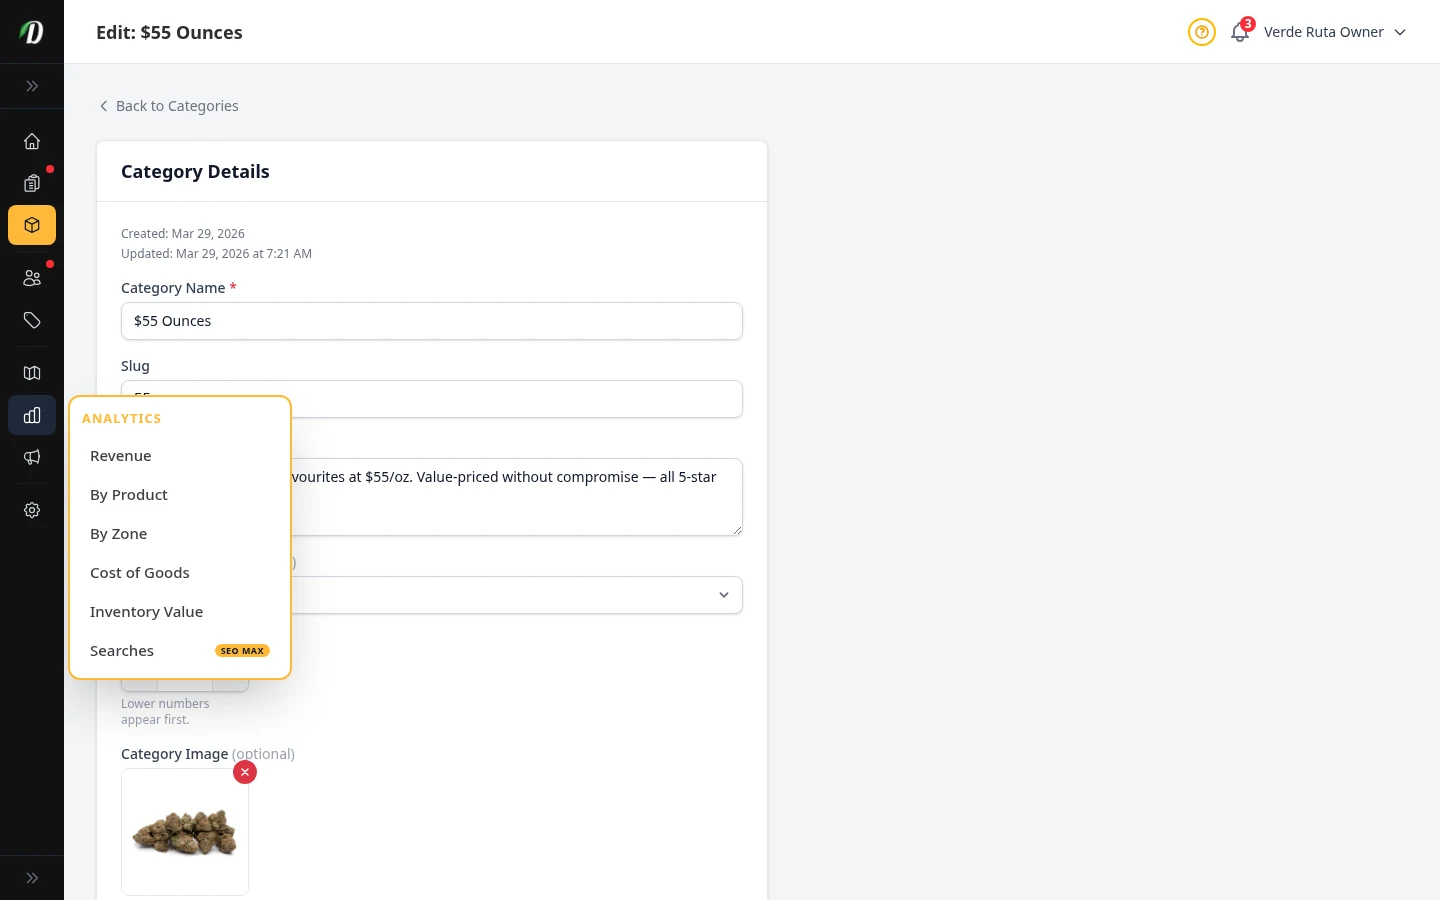This screenshot has width=1440, height=900.
Task: Open the Marketing megaphone icon
Action: coord(32,457)
